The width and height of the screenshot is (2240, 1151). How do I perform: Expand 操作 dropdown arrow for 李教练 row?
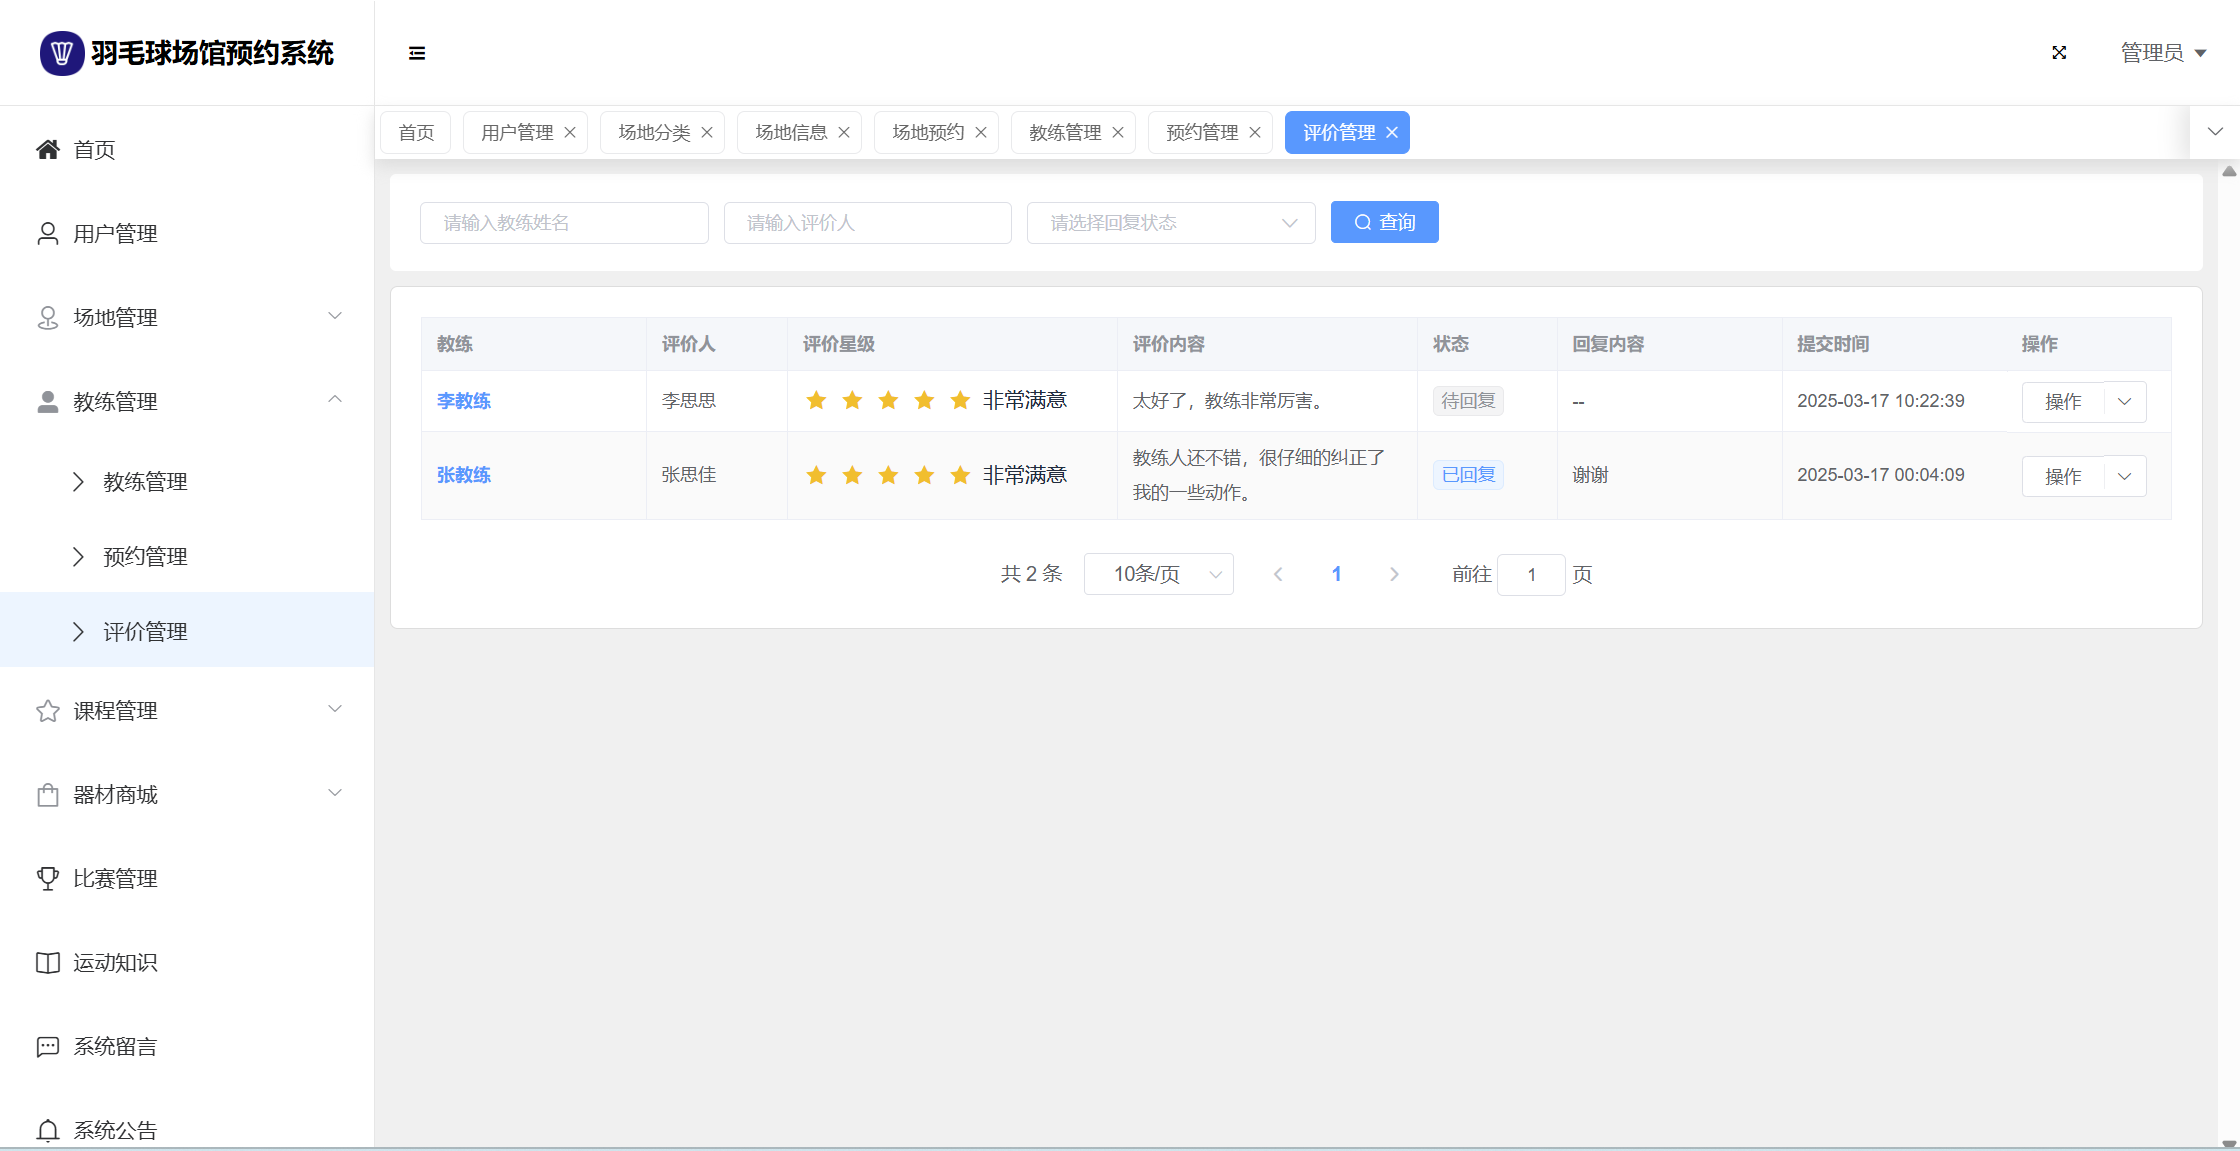[2125, 402]
